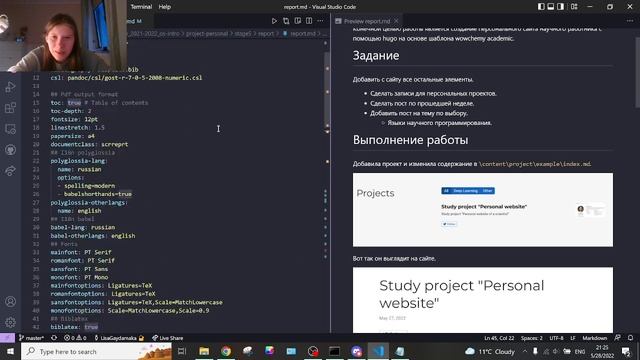640x360 pixels.
Task: Toggle primary side bar layout icon
Action: point(541,7)
